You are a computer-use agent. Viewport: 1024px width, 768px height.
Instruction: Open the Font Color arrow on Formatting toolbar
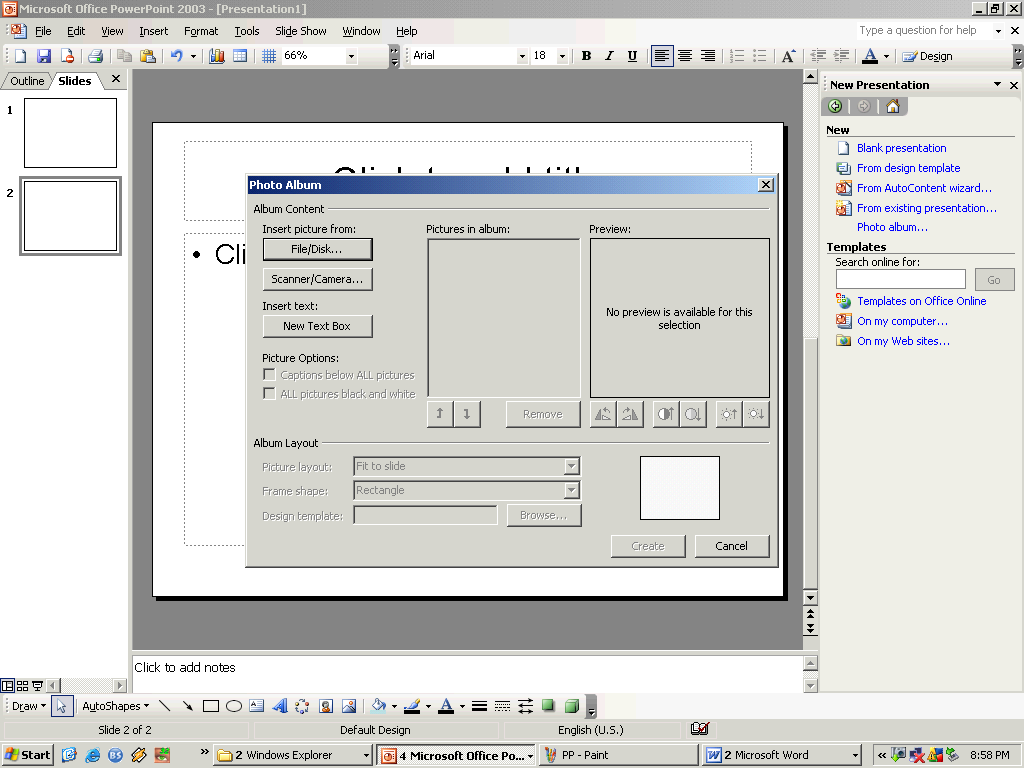[x=886, y=56]
